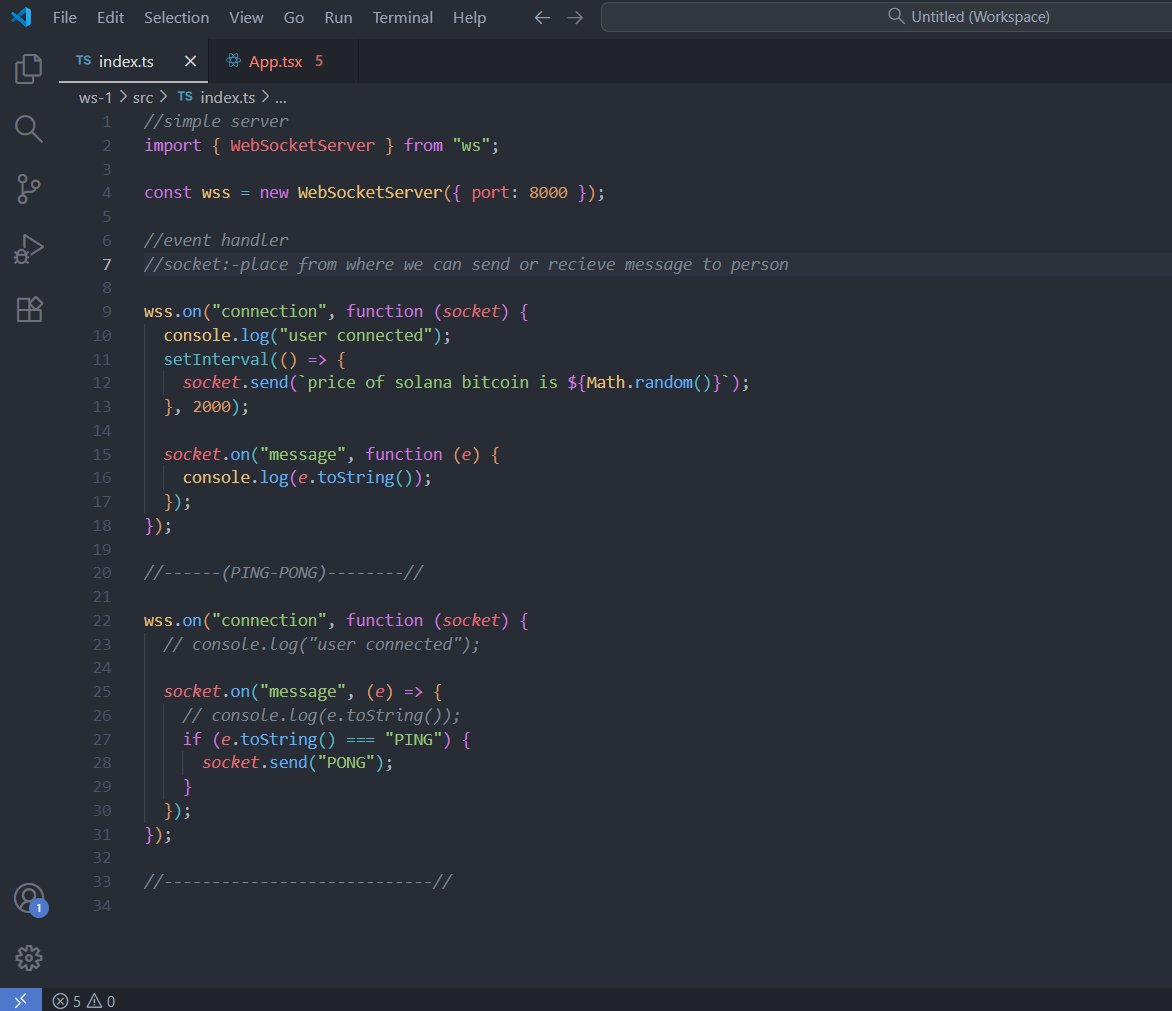Click the "PING" string in if condition
This screenshot has height=1011, width=1172.
(413, 739)
